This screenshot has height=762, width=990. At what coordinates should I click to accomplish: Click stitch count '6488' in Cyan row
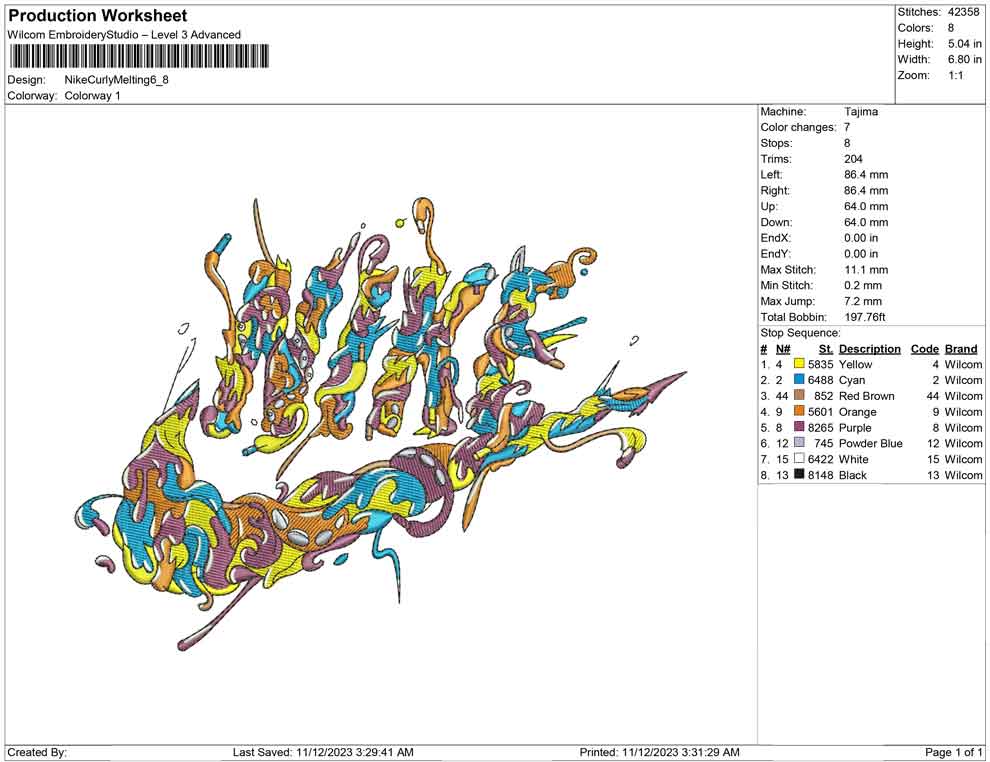[821, 380]
